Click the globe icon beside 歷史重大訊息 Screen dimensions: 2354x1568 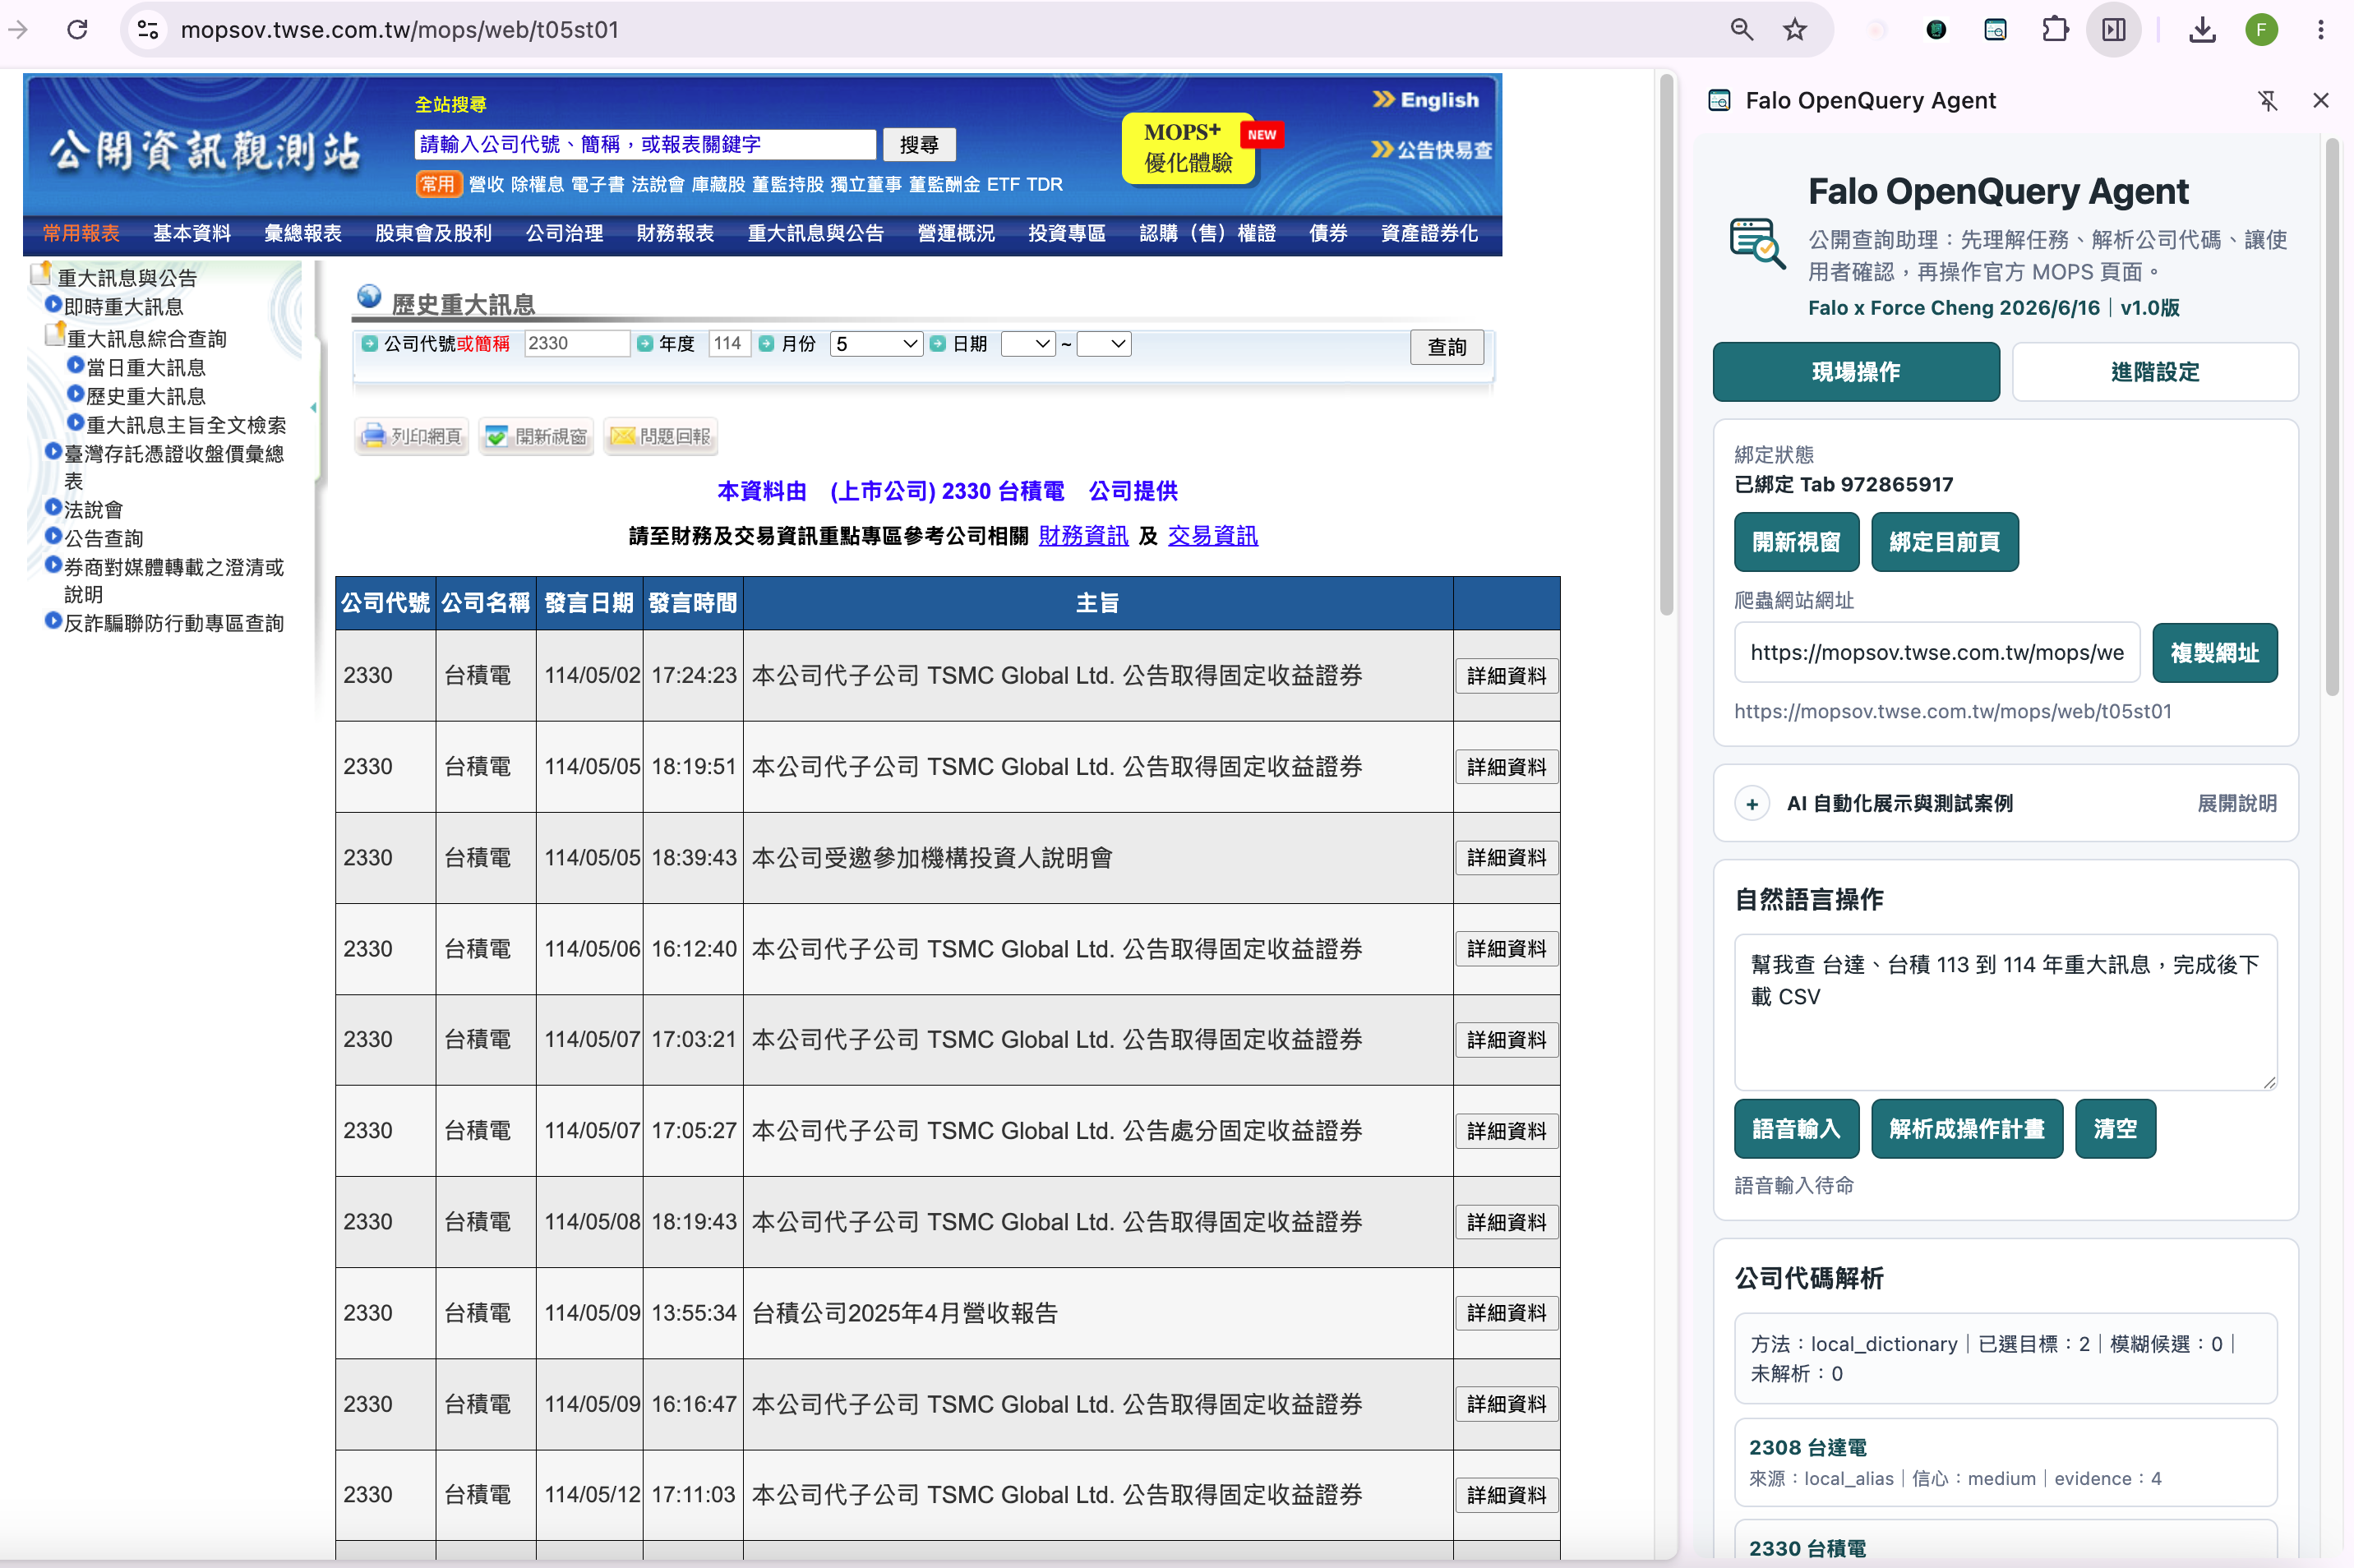(x=369, y=296)
